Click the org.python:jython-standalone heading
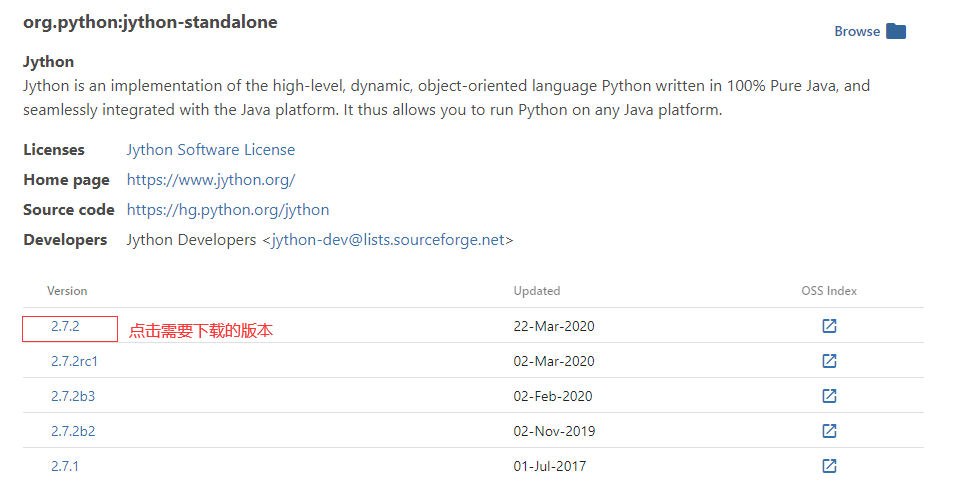The image size is (962, 492). [x=150, y=22]
